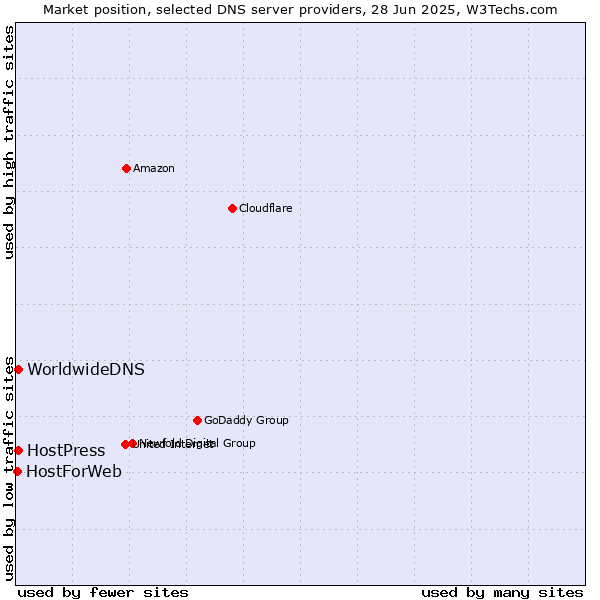Click the chart title mentioning W3Techs.com
Viewport: 600px width, 600px height.
click(300, 10)
